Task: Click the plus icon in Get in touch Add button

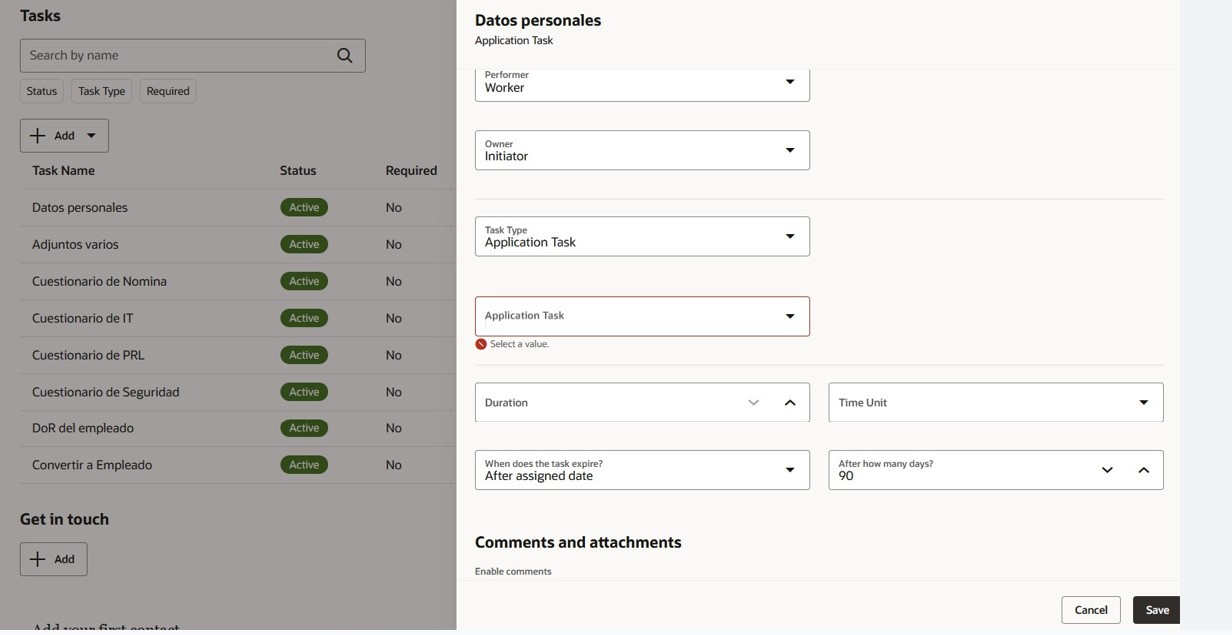Action: [38, 559]
